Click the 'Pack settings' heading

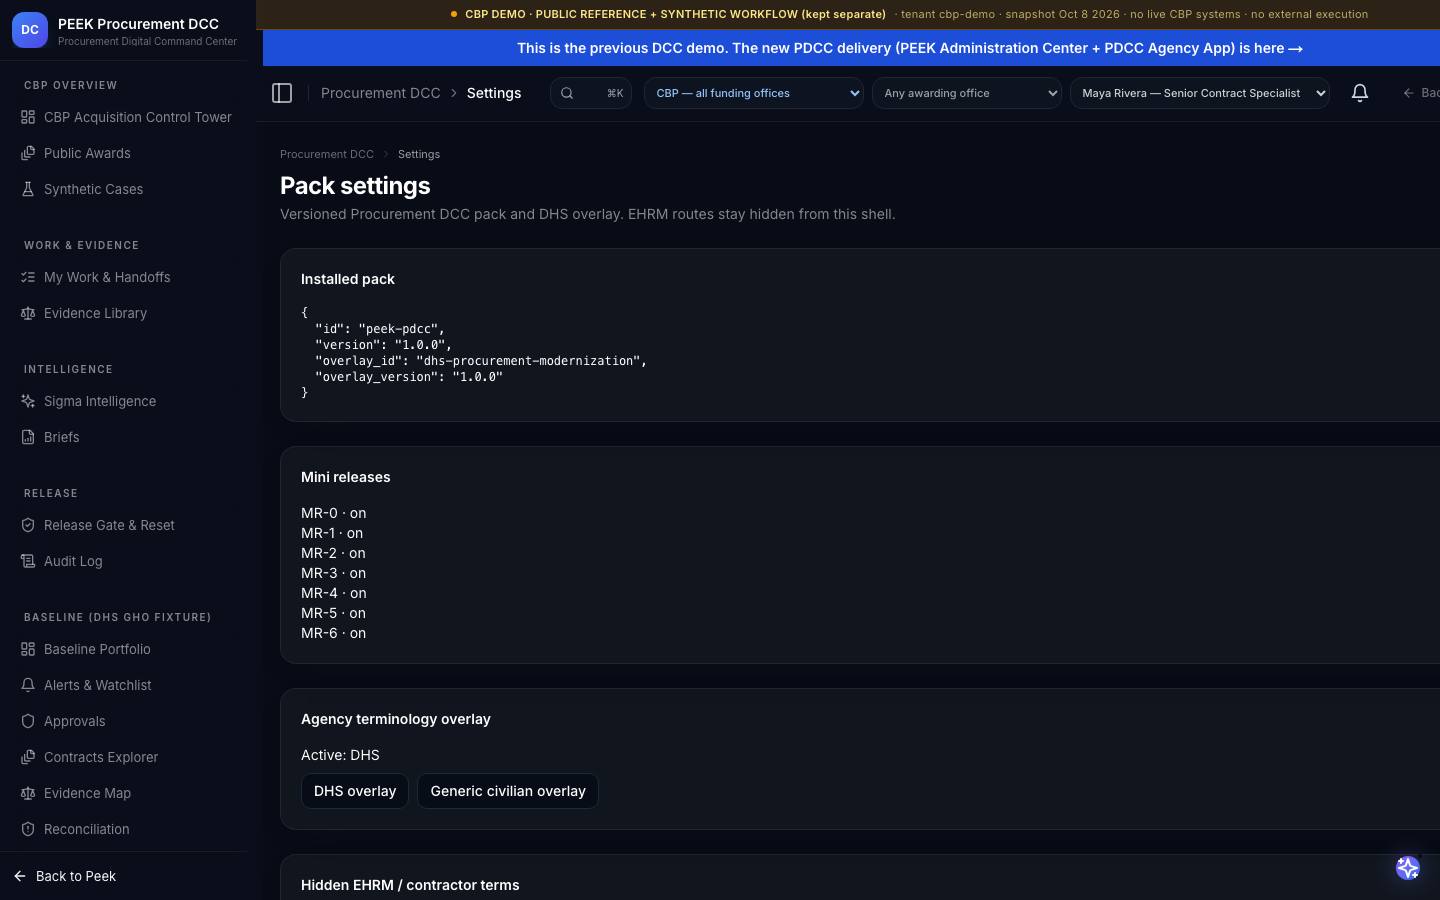click(x=355, y=186)
